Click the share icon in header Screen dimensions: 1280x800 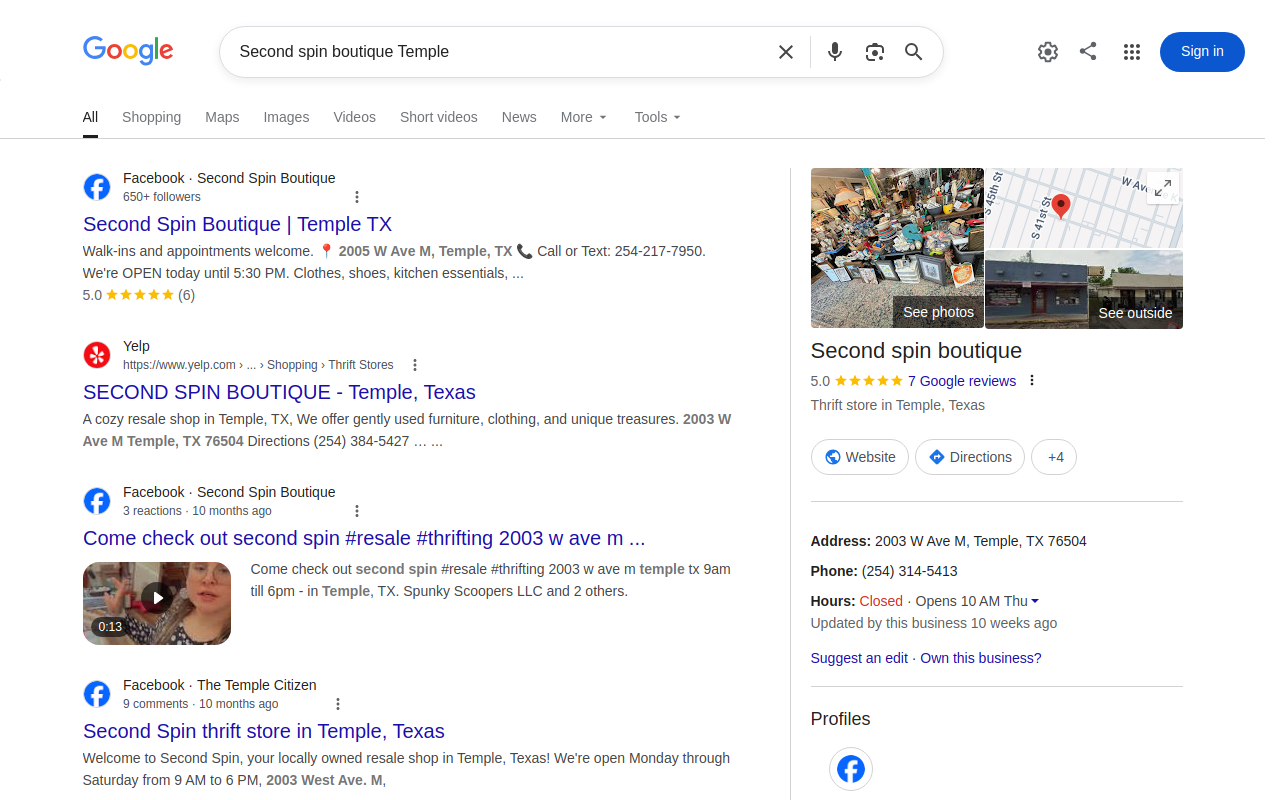[1088, 51]
